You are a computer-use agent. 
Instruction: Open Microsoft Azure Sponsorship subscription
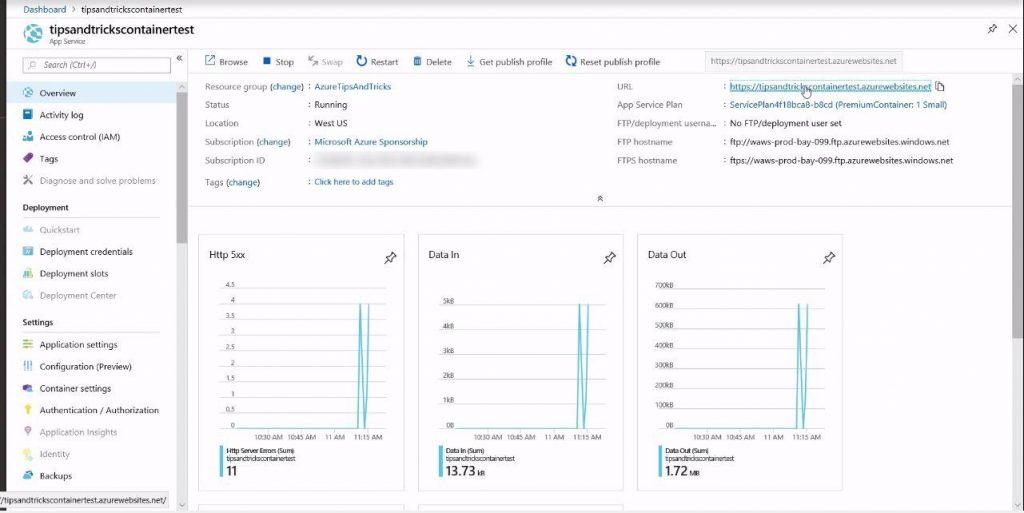point(371,142)
